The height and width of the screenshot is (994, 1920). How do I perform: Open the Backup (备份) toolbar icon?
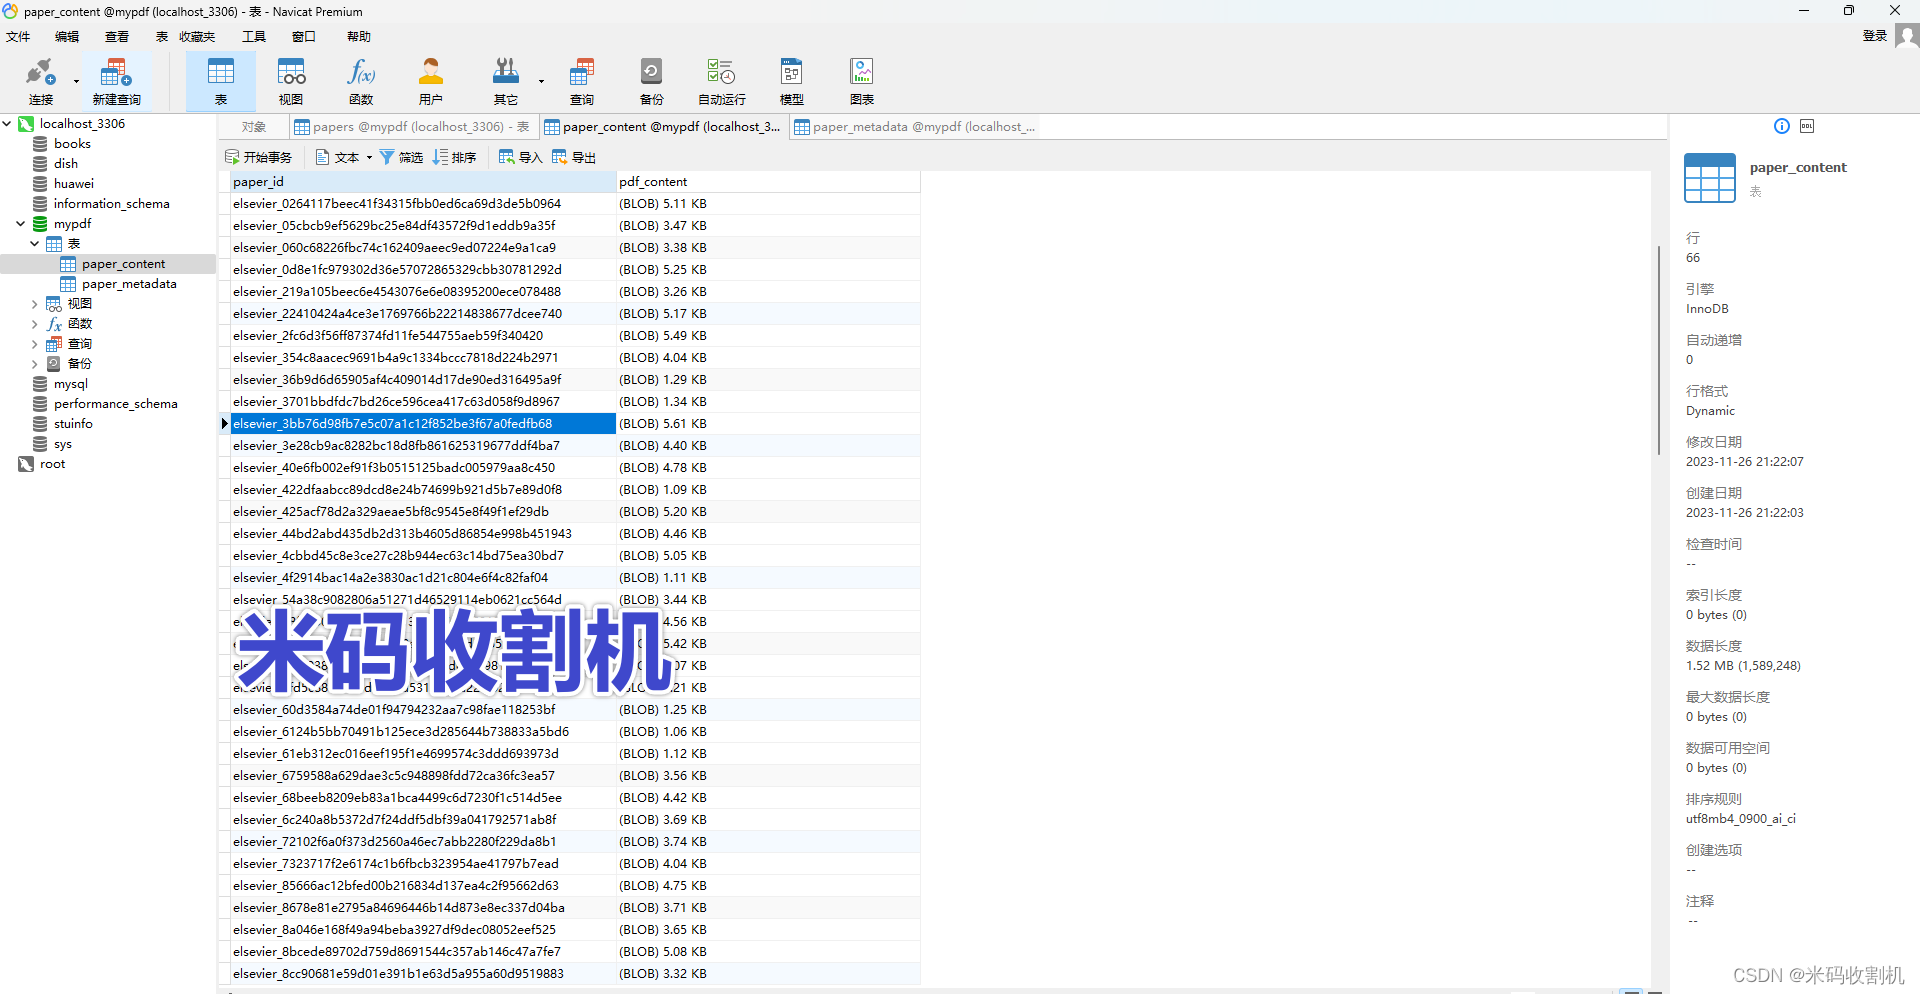(x=651, y=81)
